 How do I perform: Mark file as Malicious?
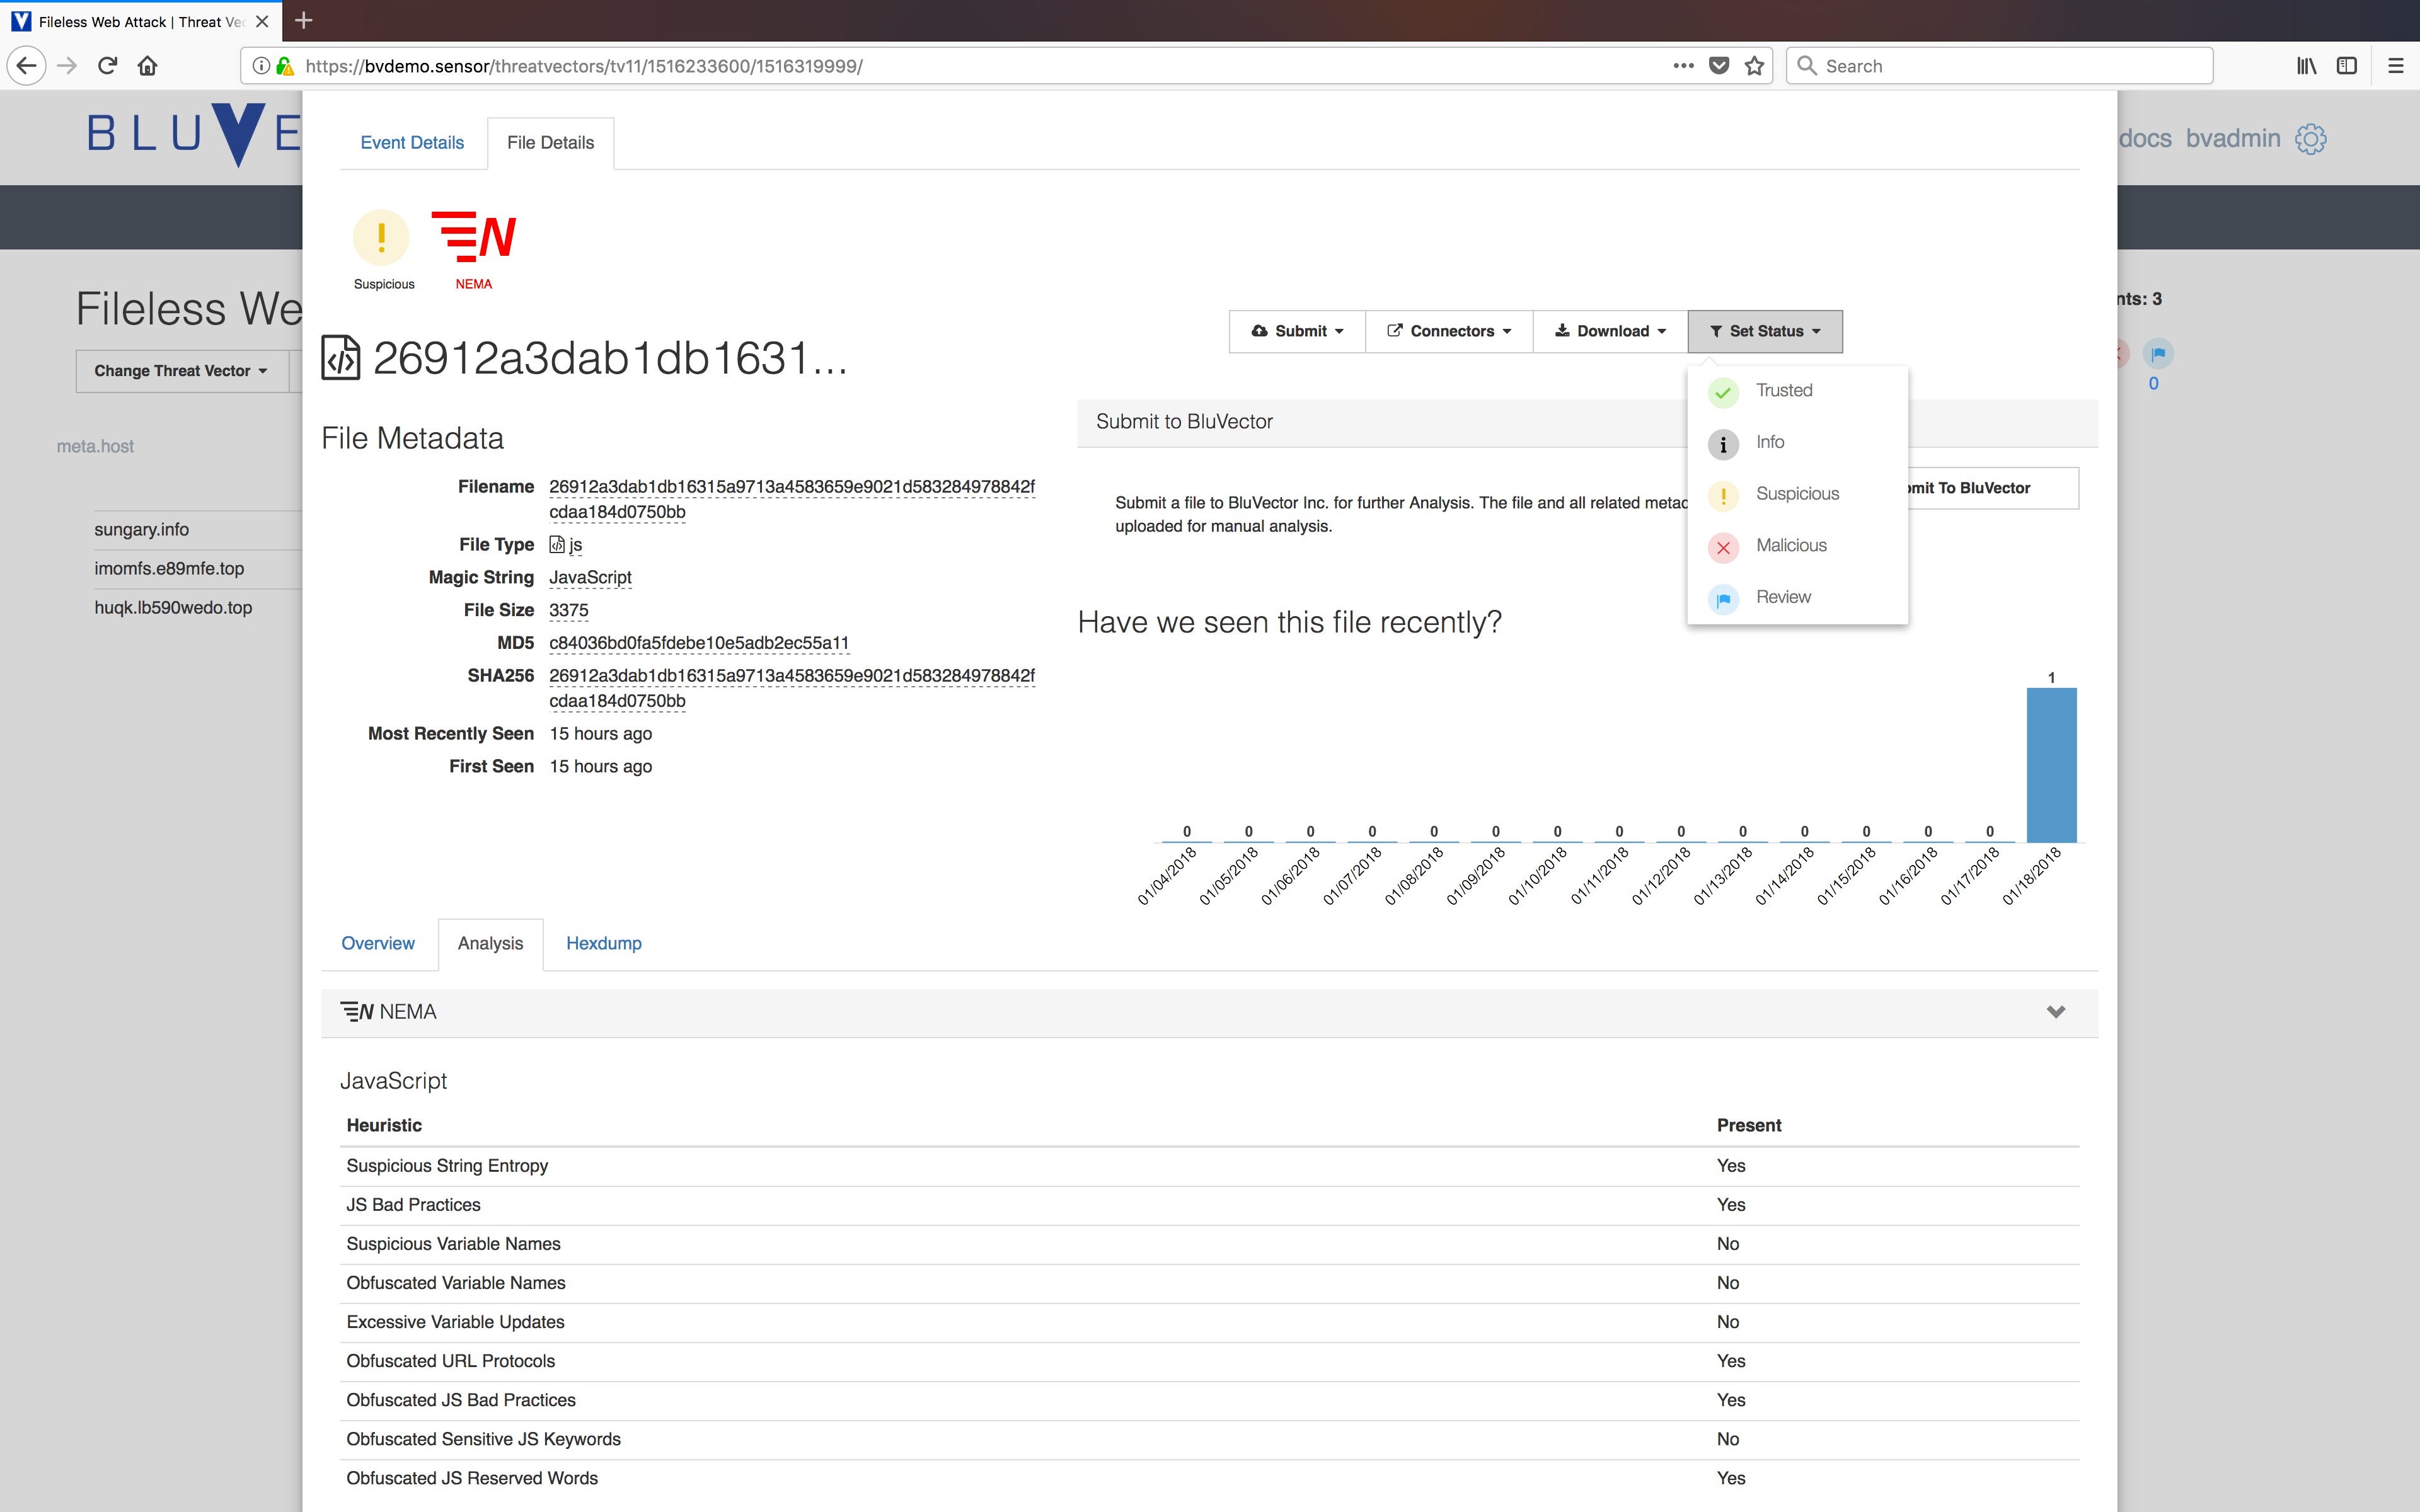pyautogui.click(x=1797, y=546)
